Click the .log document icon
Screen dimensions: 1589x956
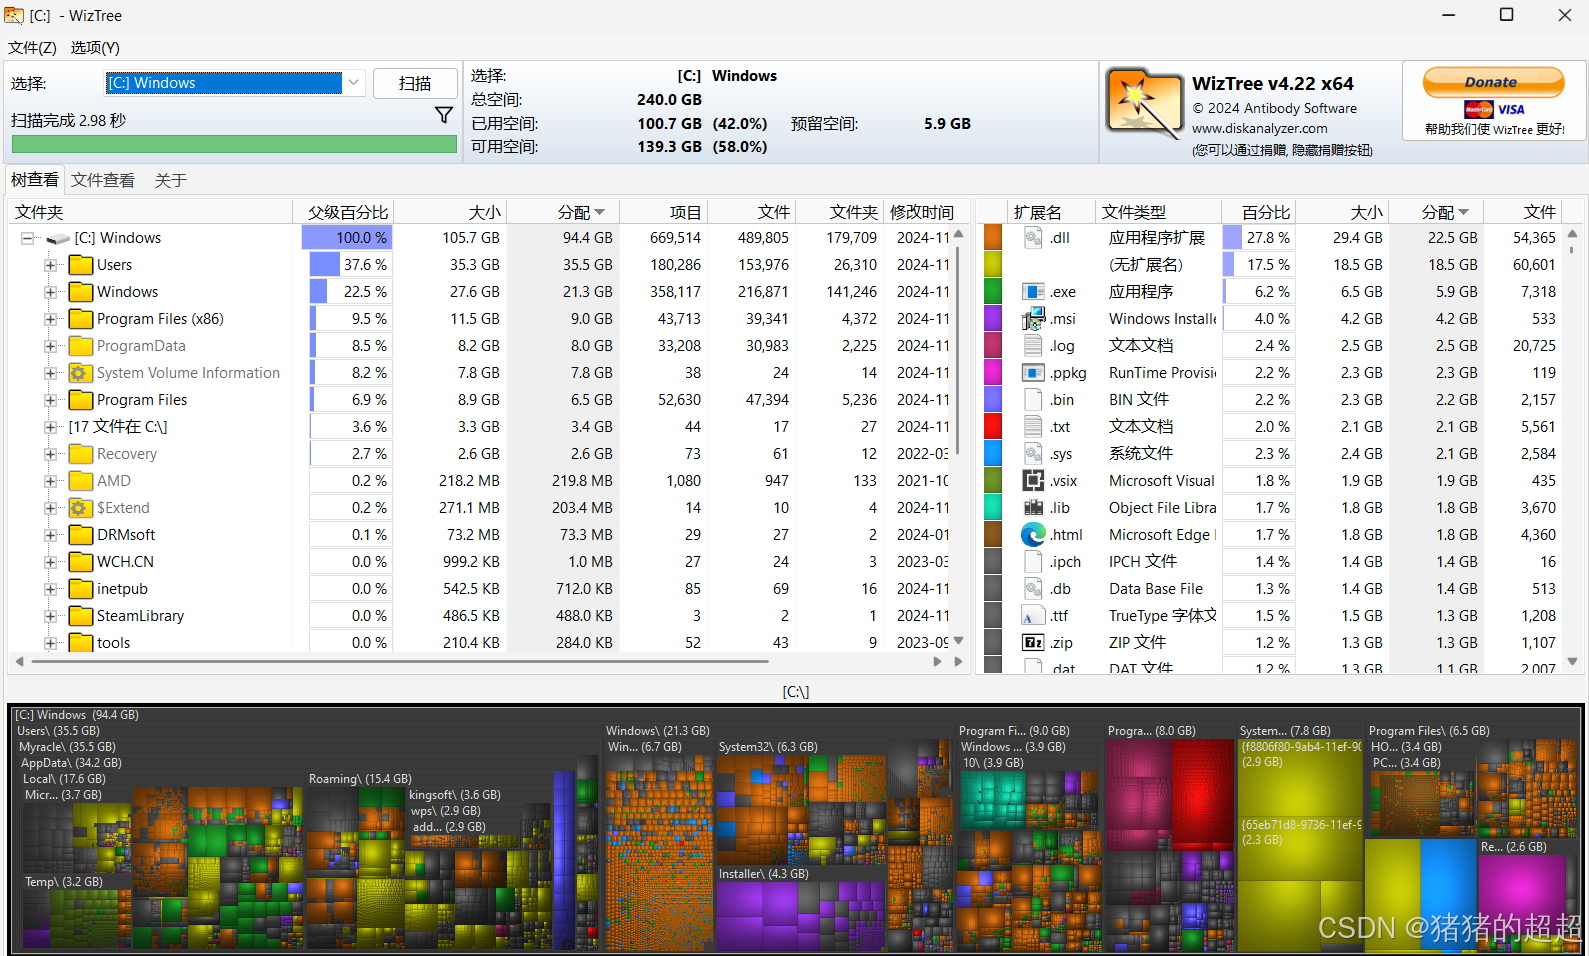(1033, 346)
